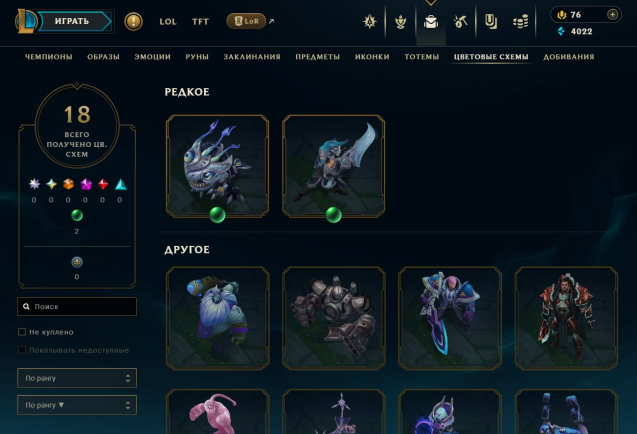This screenshot has height=434, width=637.
Task: Enable the Не куплено checkbox
Action: [22, 332]
